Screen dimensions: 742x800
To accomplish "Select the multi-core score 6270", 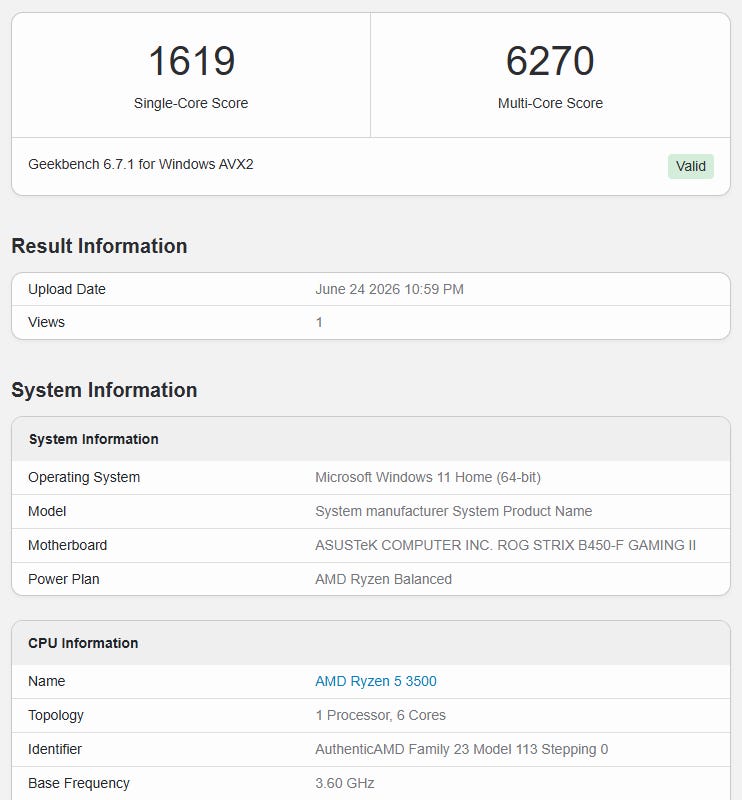I will (x=550, y=61).
